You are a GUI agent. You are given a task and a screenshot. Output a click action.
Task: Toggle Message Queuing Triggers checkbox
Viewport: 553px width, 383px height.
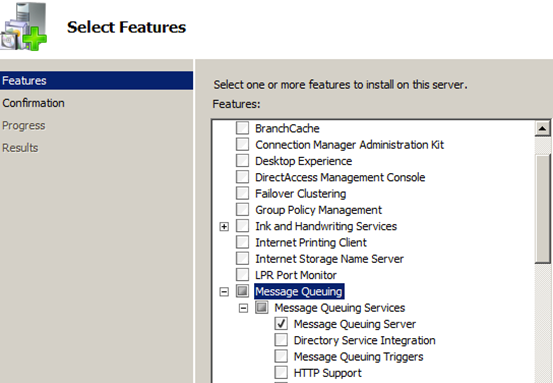(281, 356)
